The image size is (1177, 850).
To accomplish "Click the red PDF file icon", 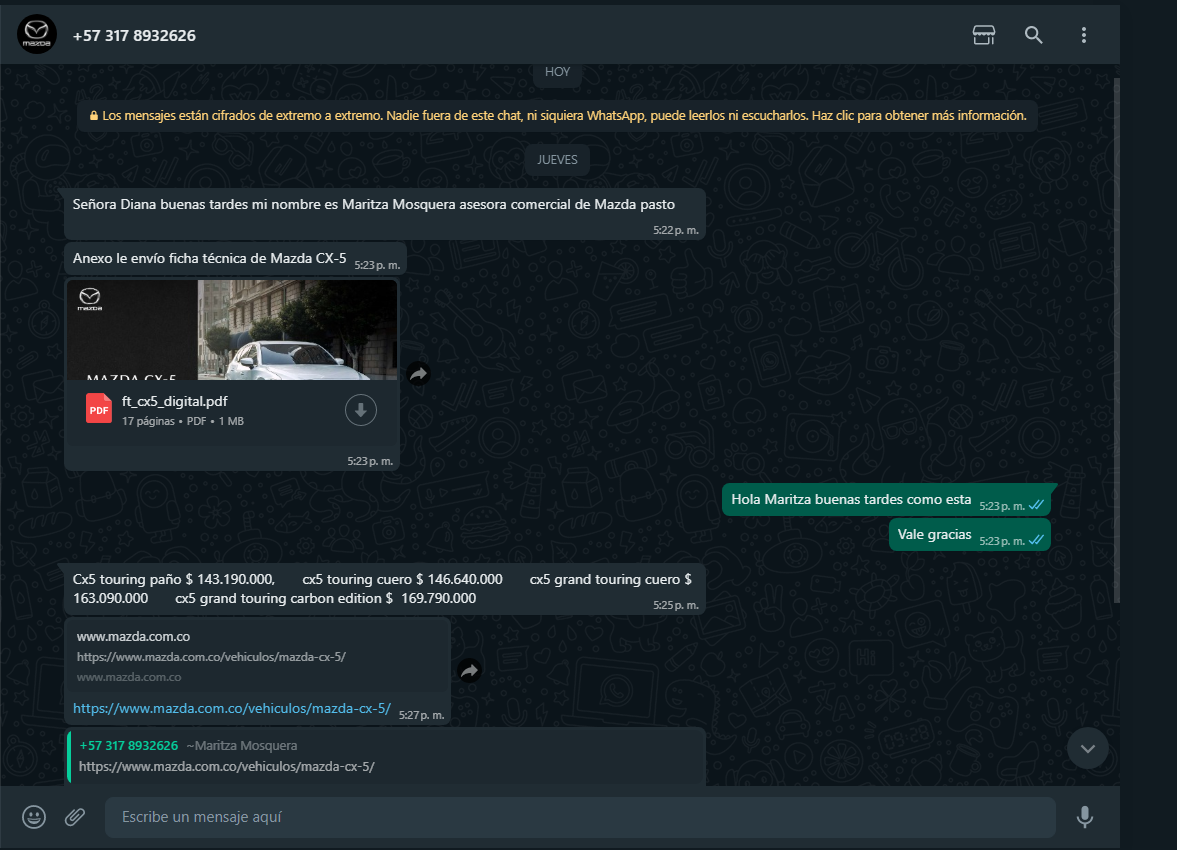I will [x=99, y=409].
